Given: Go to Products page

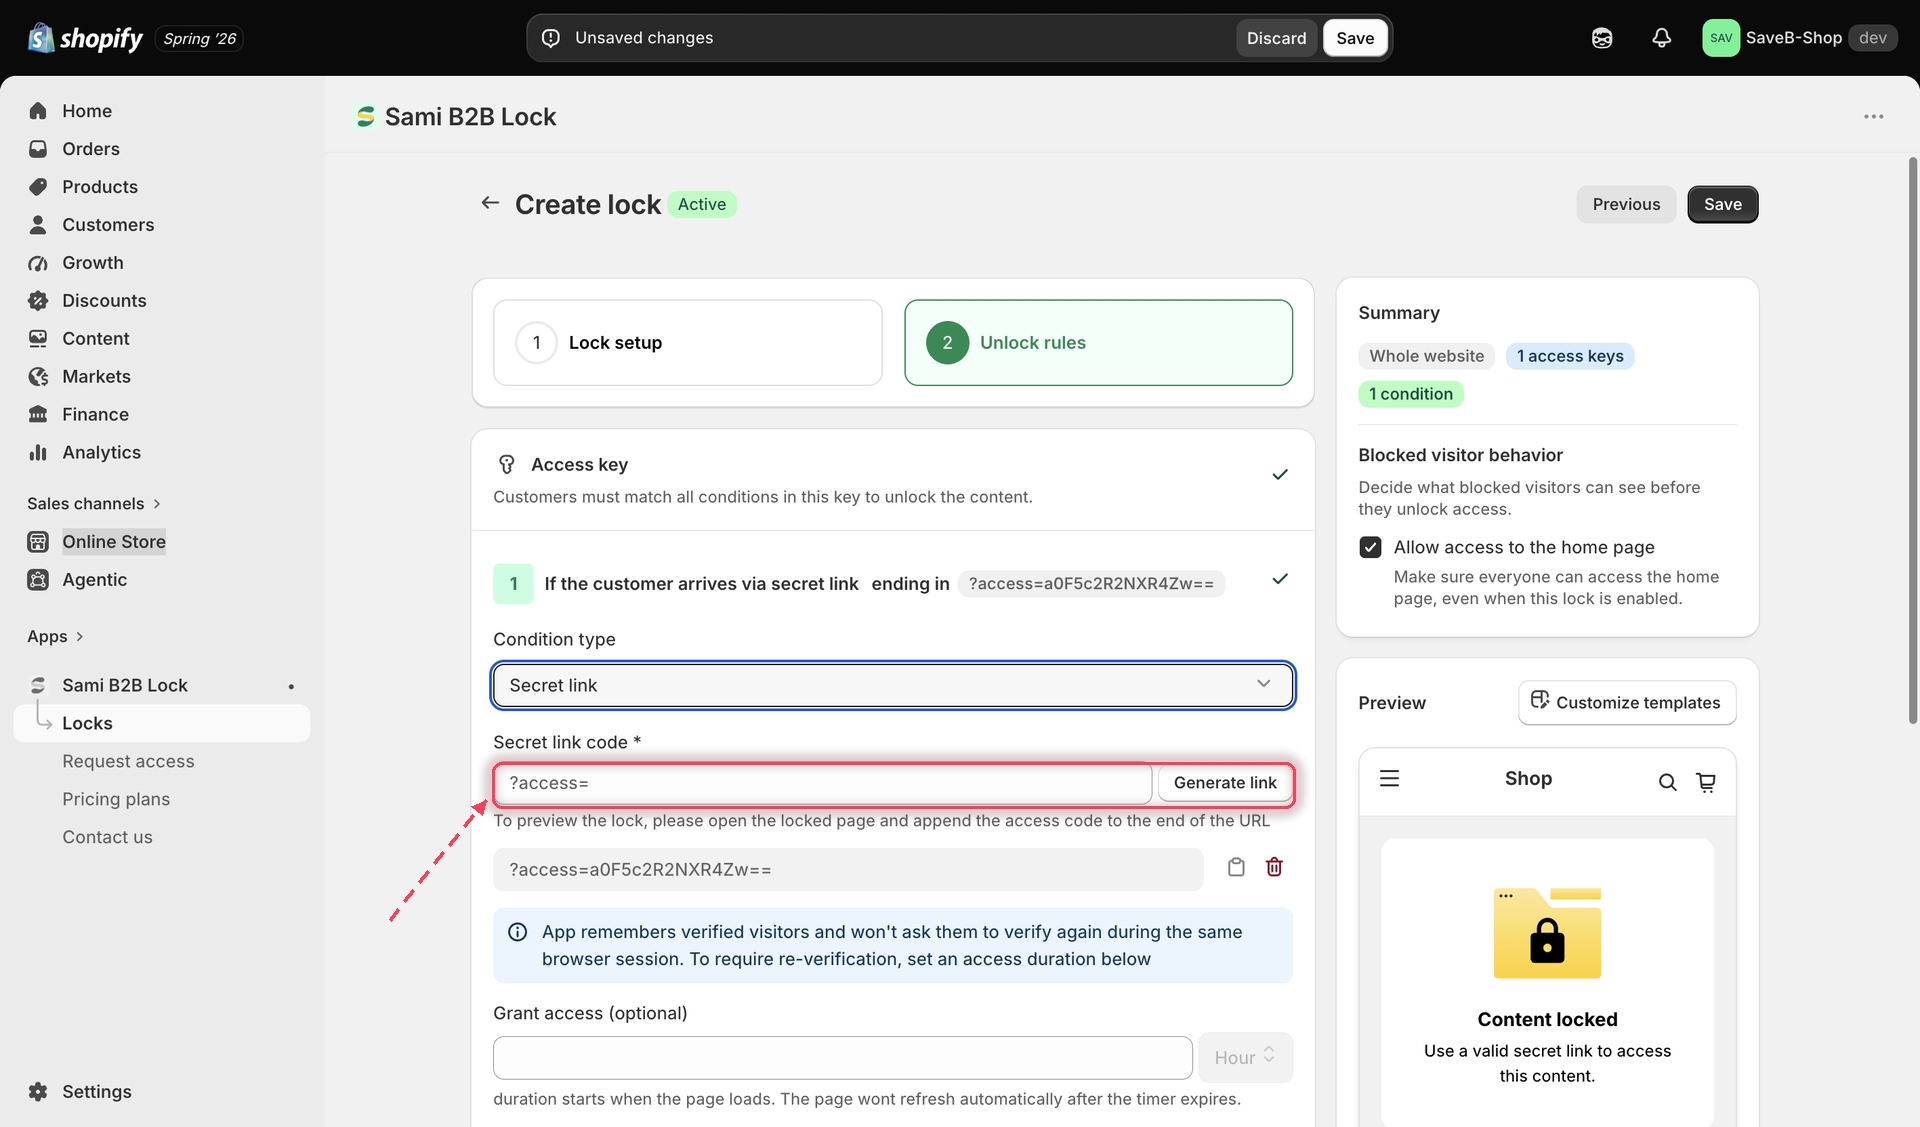Looking at the screenshot, I should point(100,187).
